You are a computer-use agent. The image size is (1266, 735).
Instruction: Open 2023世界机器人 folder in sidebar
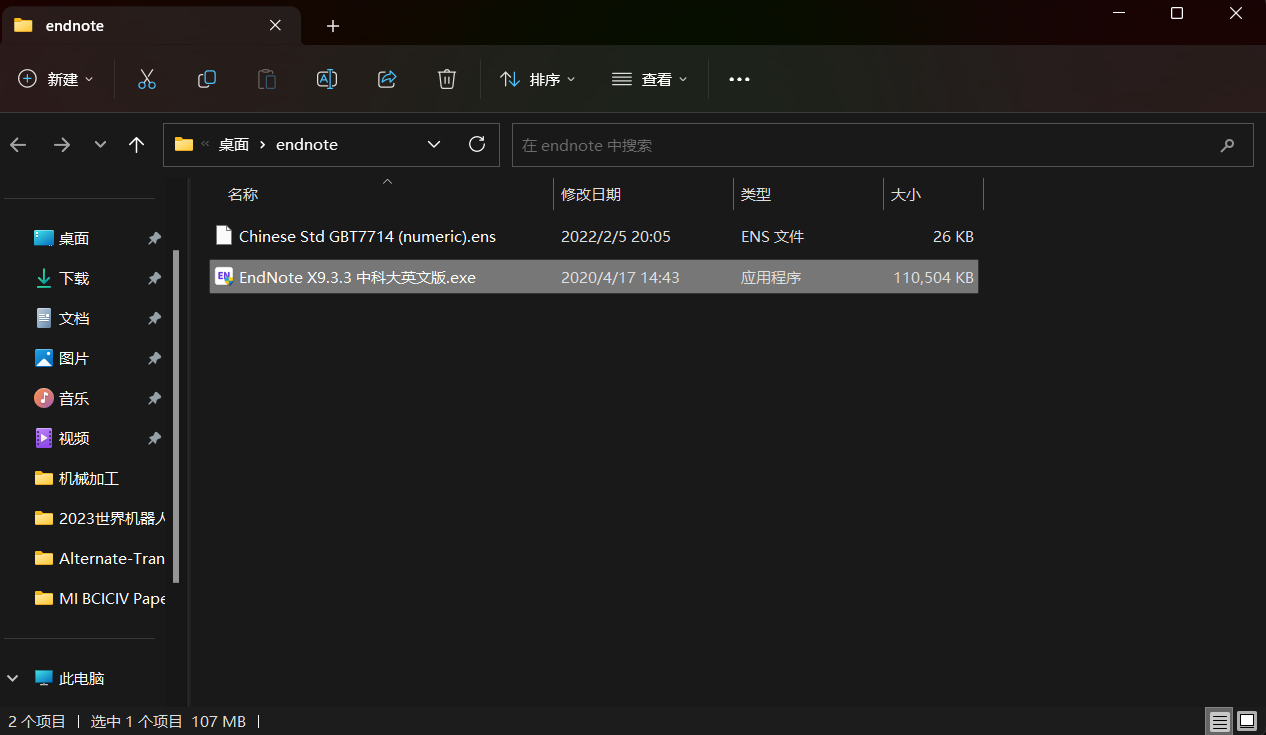click(99, 518)
